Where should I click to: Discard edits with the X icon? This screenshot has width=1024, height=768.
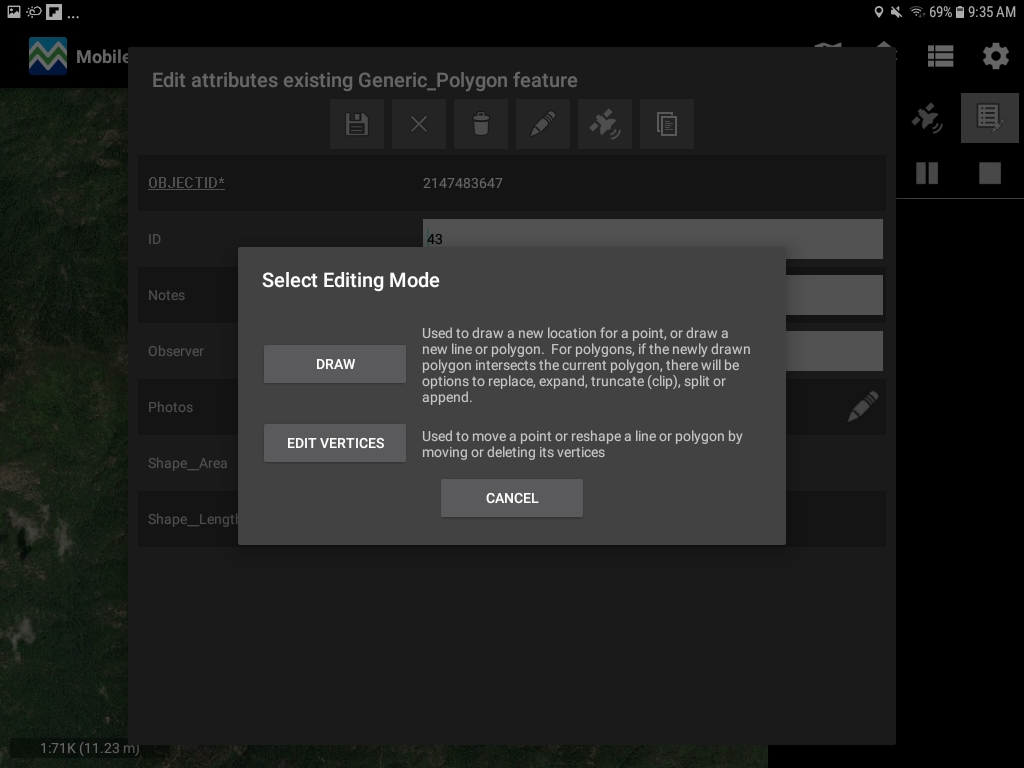click(x=419, y=124)
